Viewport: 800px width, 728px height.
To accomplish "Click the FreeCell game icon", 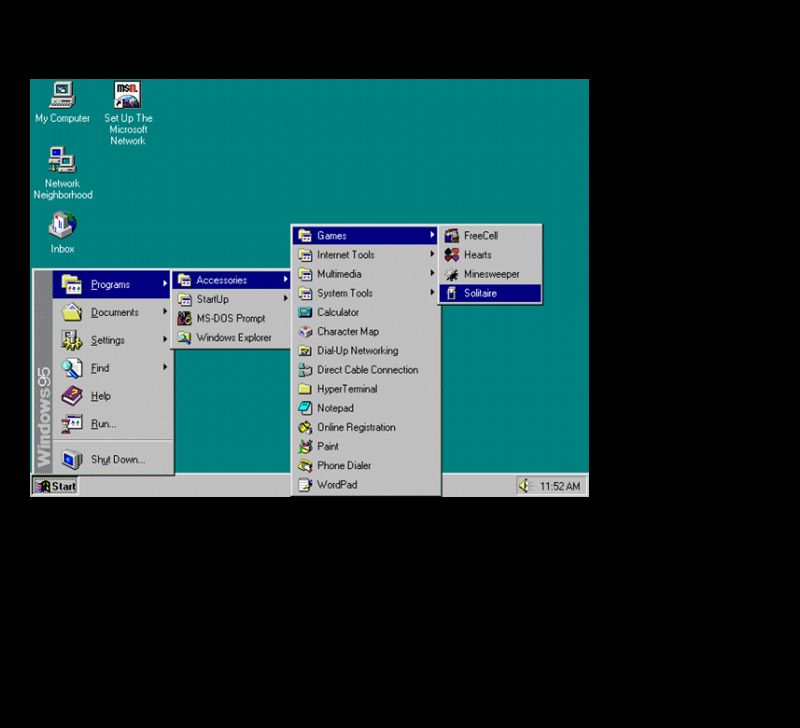I will pos(452,236).
